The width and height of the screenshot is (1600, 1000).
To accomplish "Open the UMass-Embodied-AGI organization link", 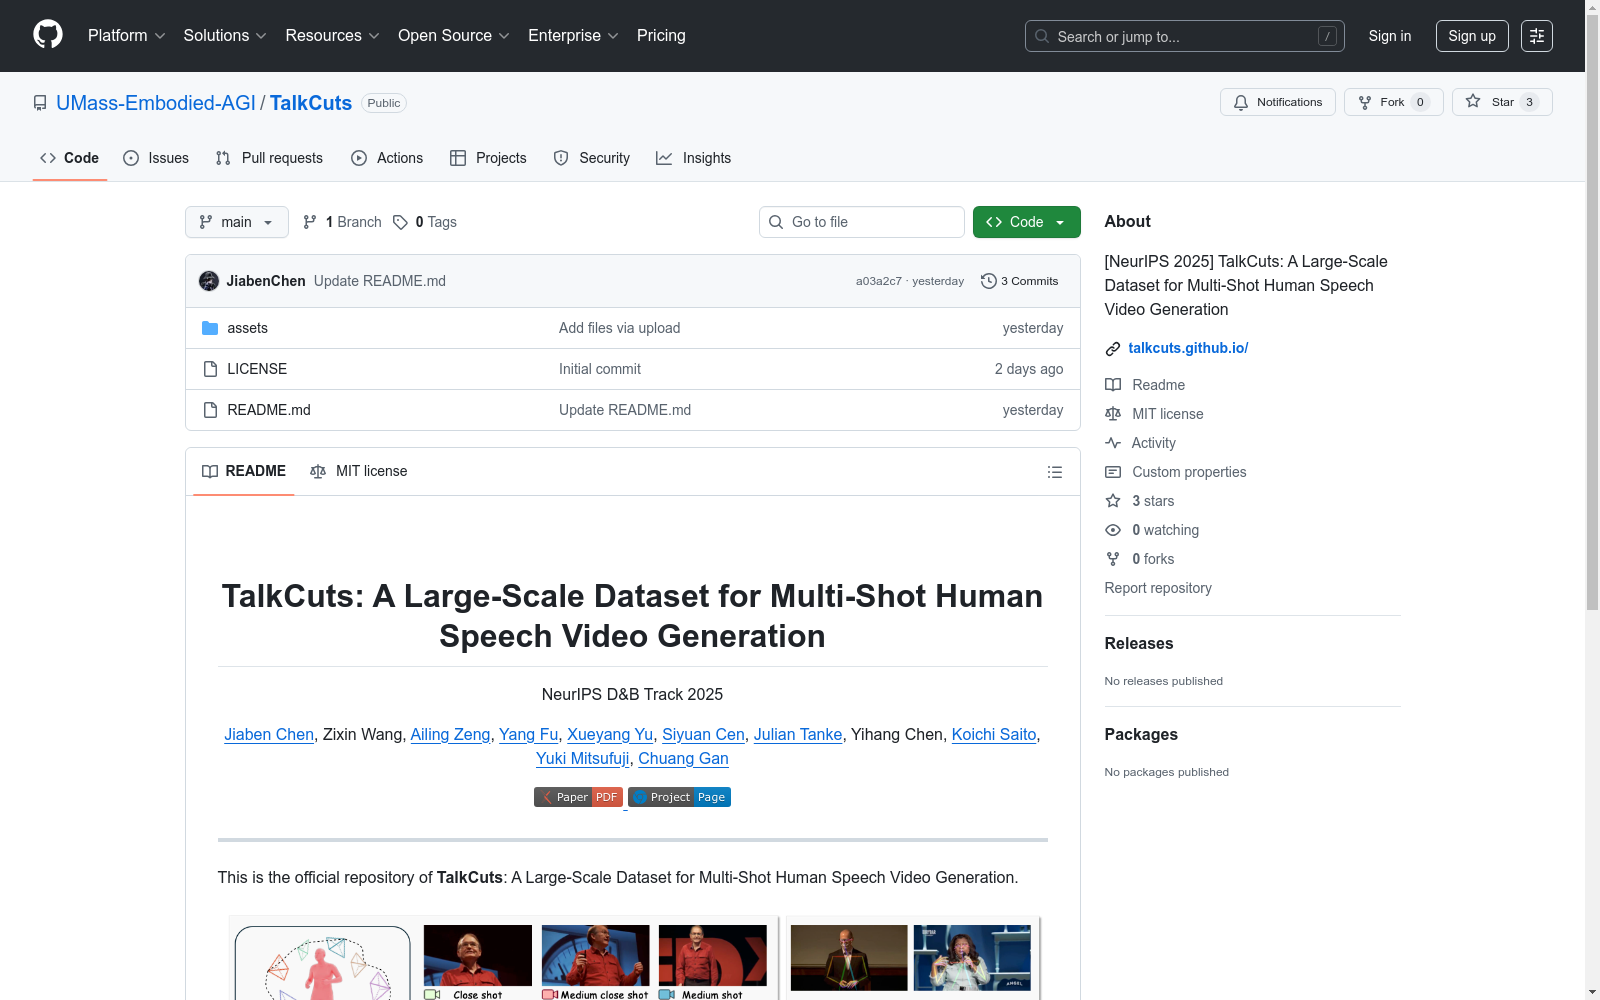I will click(x=156, y=103).
